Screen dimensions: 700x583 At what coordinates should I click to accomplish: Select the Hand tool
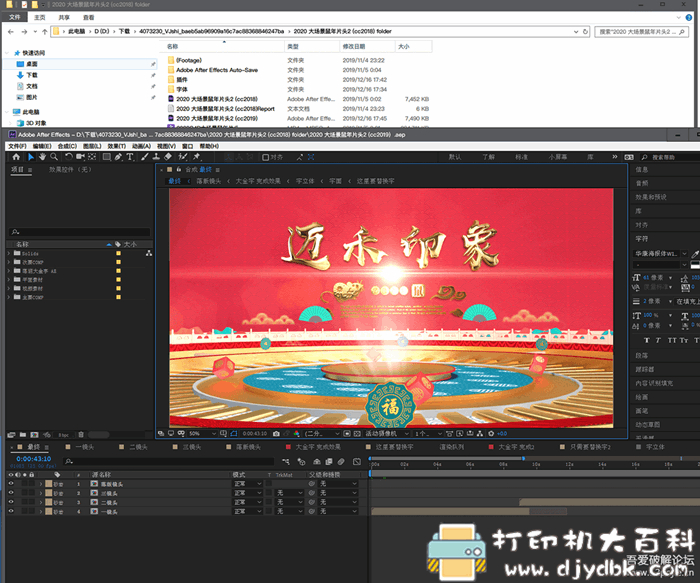tap(42, 157)
